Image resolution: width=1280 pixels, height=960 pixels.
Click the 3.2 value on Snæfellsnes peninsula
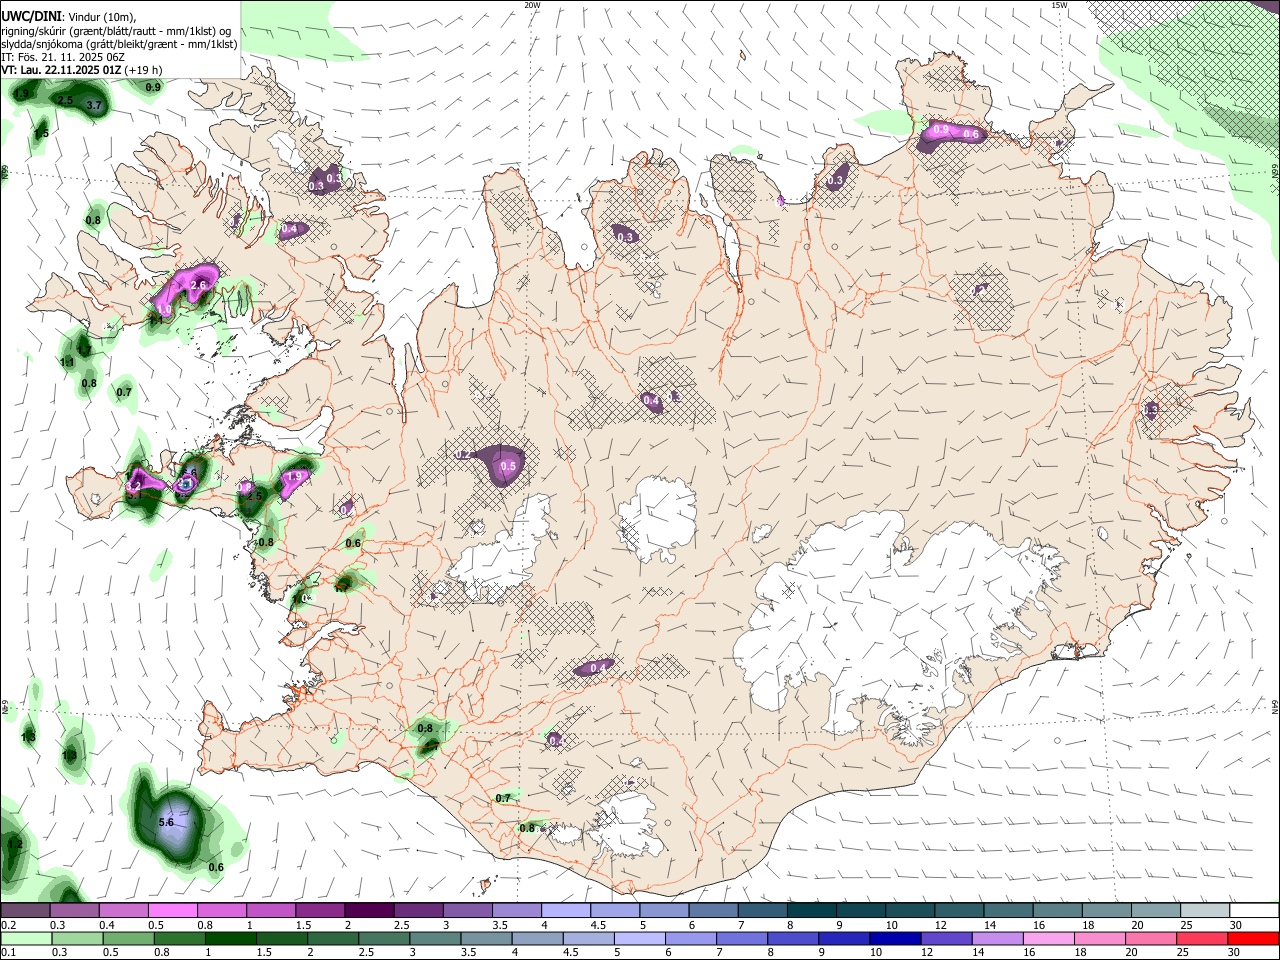(135, 485)
